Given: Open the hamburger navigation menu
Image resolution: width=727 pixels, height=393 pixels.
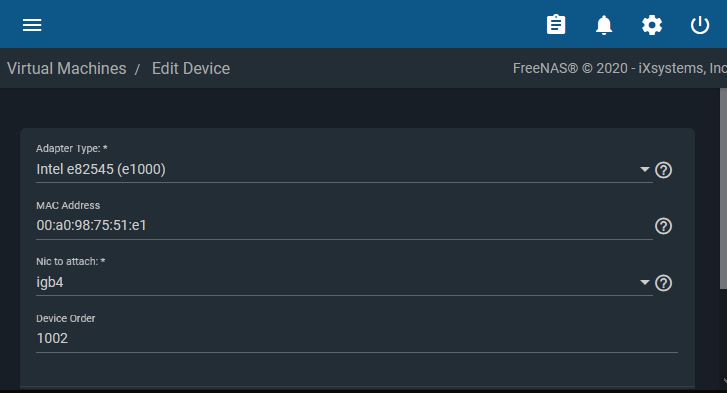Looking at the screenshot, I should (32, 25).
